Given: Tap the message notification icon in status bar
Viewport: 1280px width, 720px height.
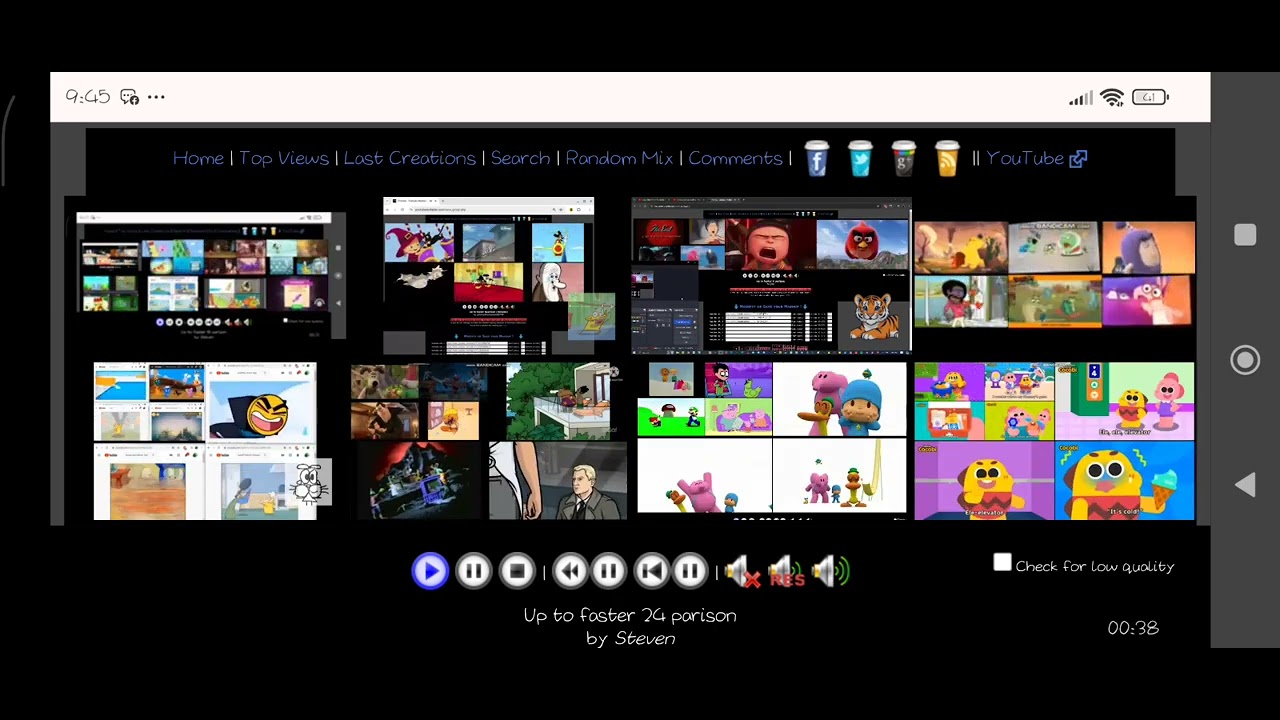Looking at the screenshot, I should (x=129, y=97).
